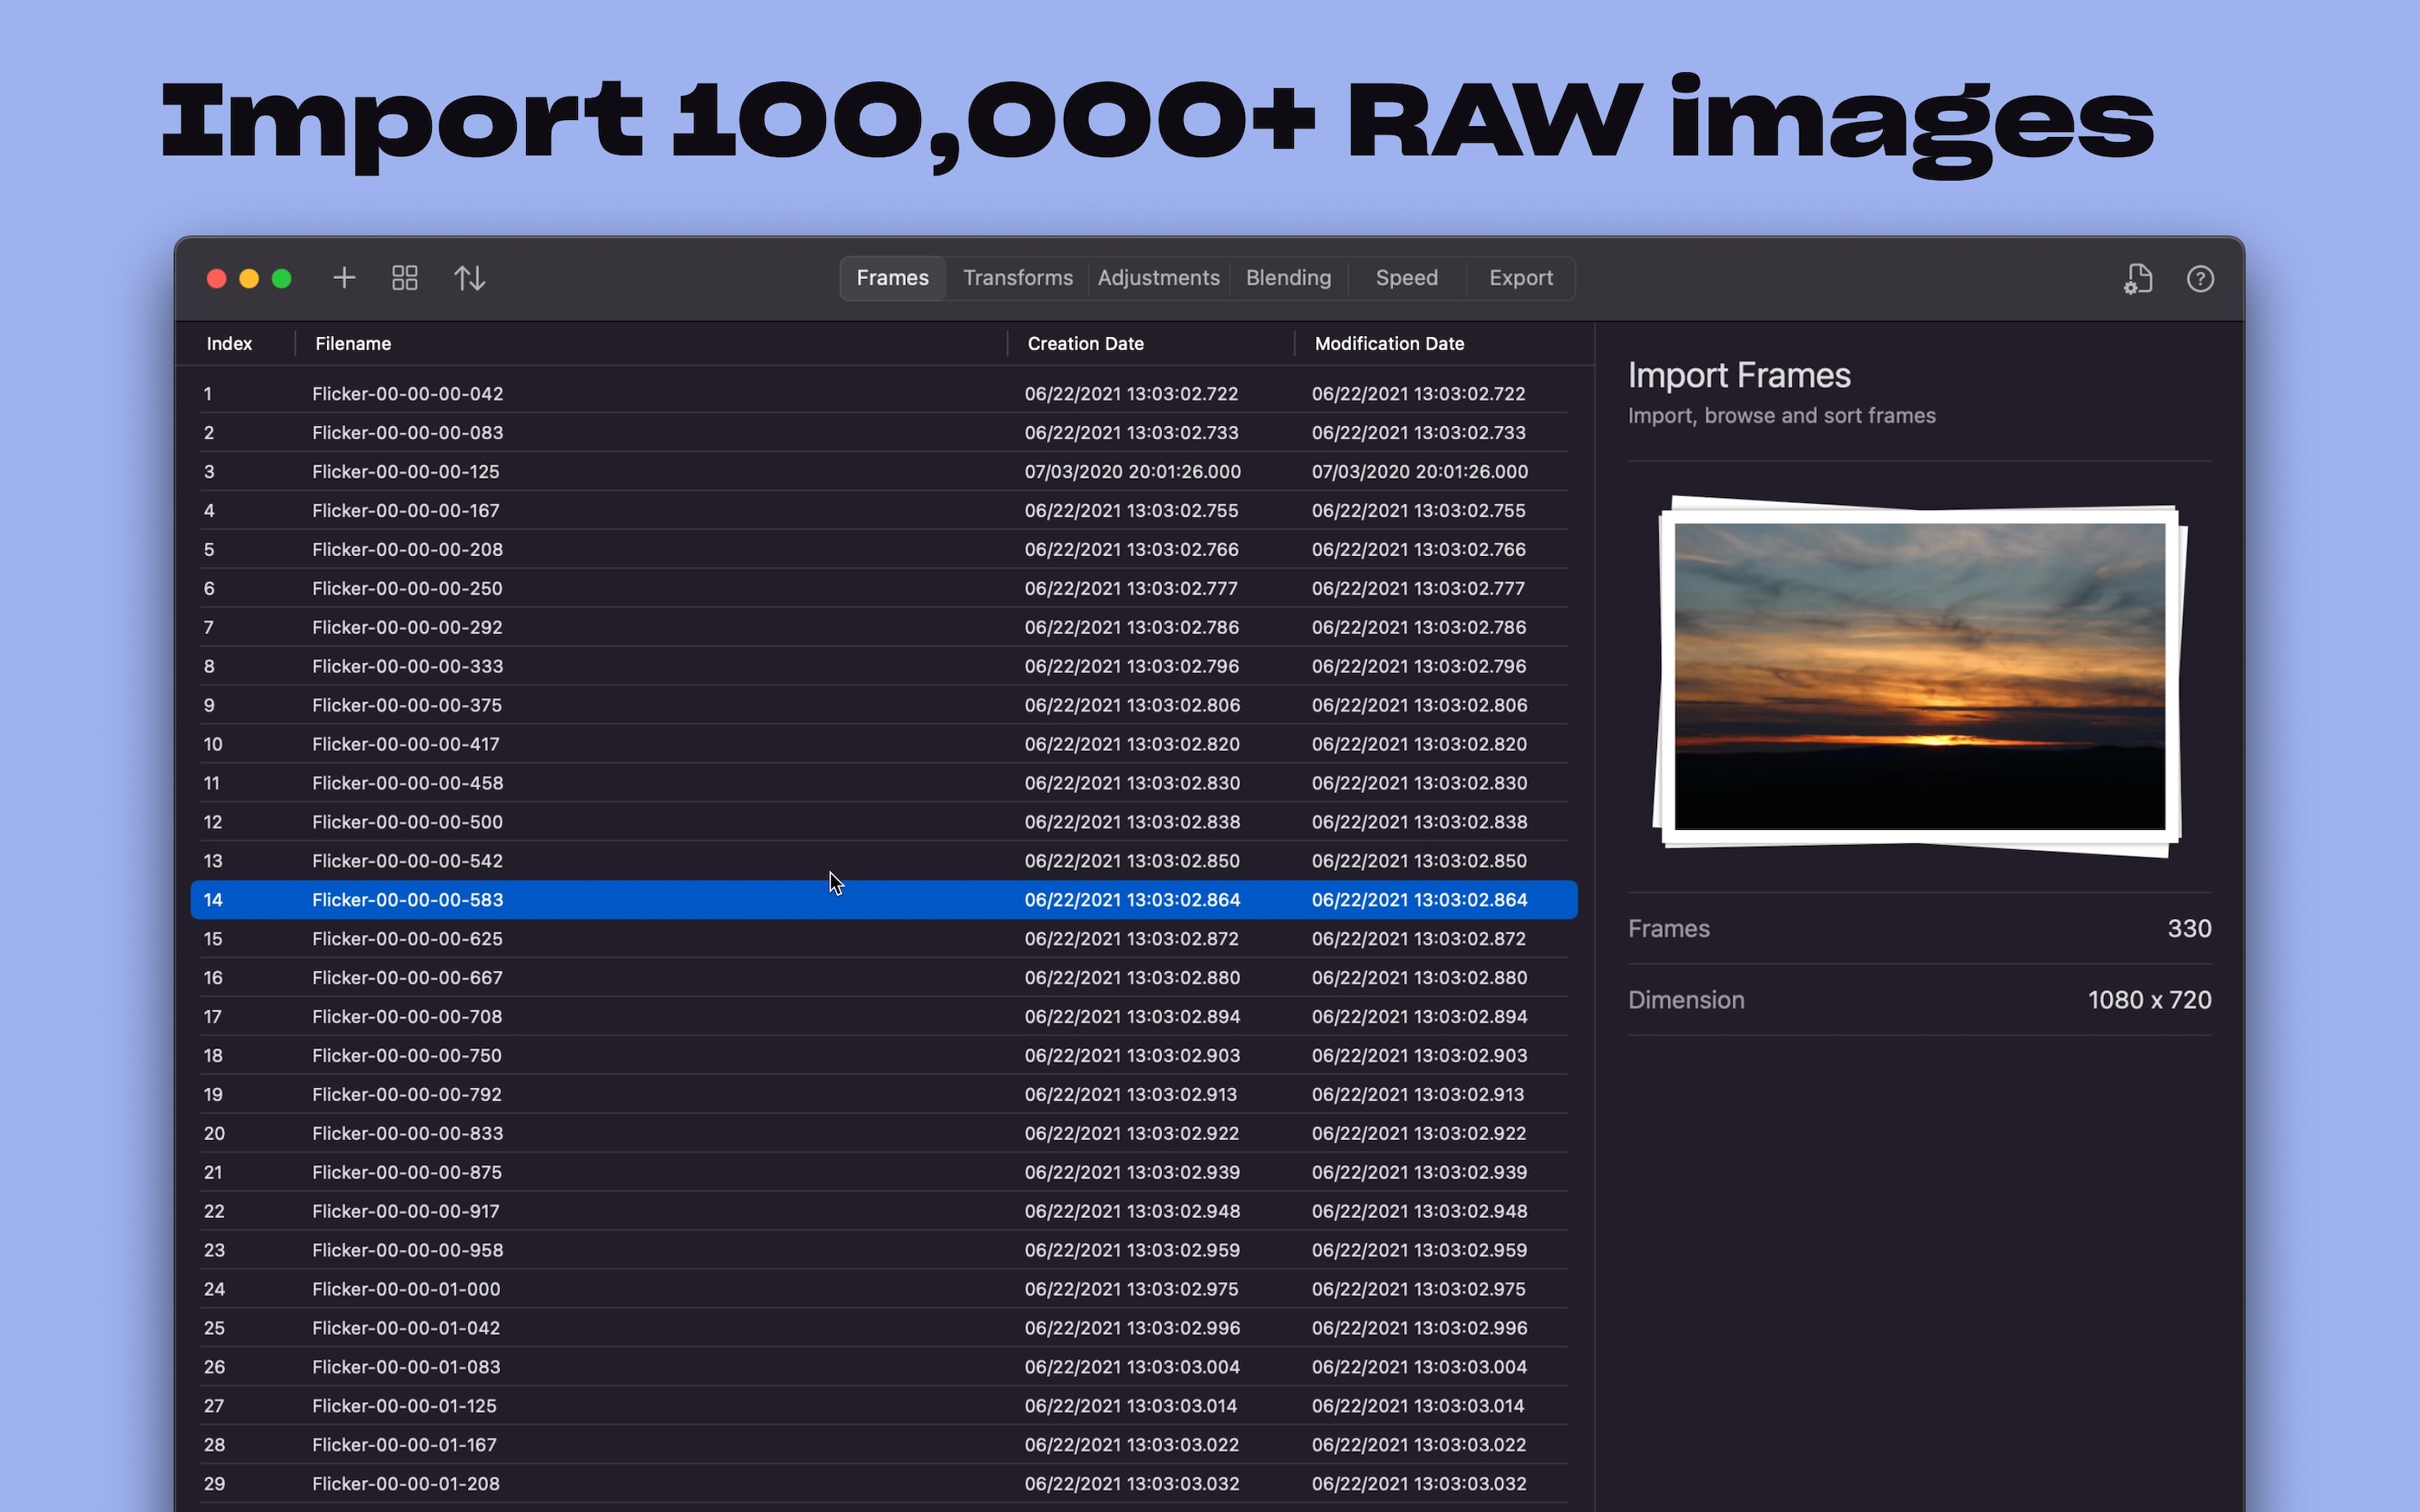Click the yellow minimize window button
This screenshot has height=1512, width=2420.
[249, 279]
